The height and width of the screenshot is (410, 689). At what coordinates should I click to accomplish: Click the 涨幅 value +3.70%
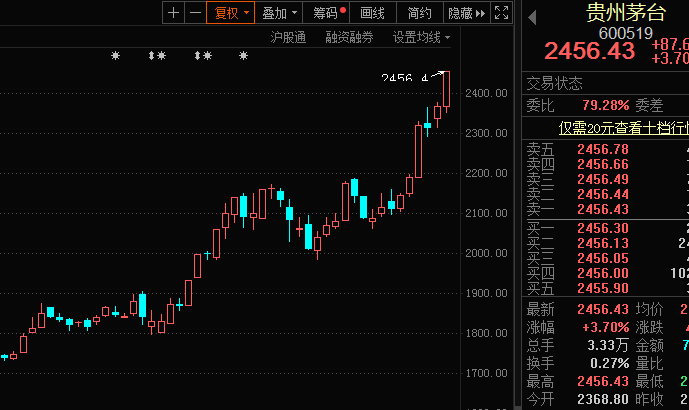click(x=606, y=327)
